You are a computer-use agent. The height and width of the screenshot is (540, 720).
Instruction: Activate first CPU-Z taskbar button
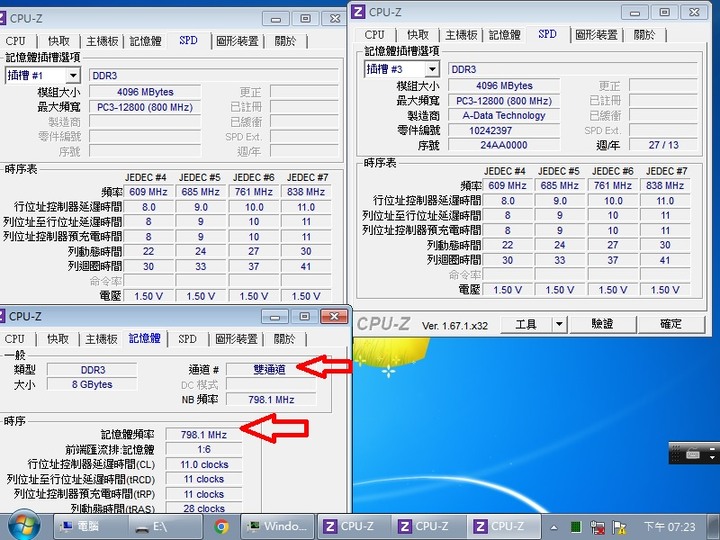pyautogui.click(x=354, y=526)
